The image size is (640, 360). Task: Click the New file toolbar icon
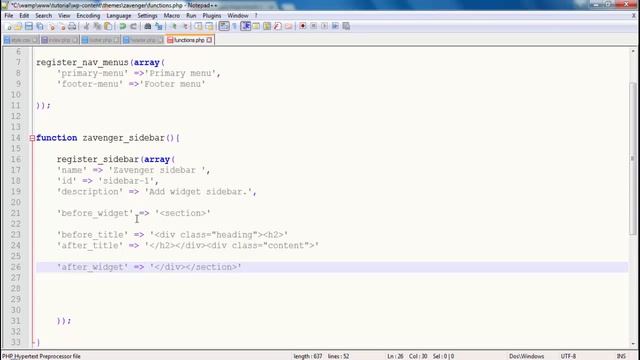[8, 27]
